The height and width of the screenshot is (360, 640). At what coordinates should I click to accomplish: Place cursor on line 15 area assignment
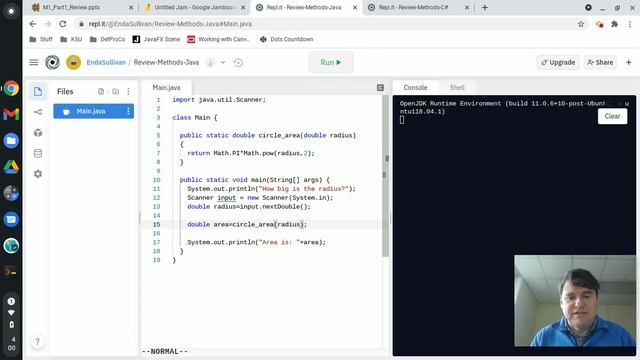247,224
